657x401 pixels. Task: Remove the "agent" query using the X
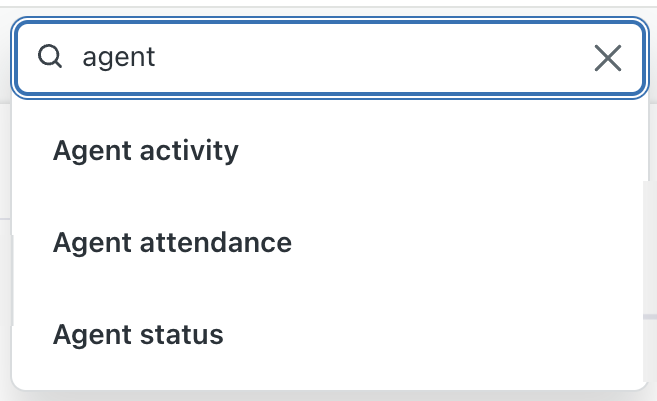coord(607,58)
